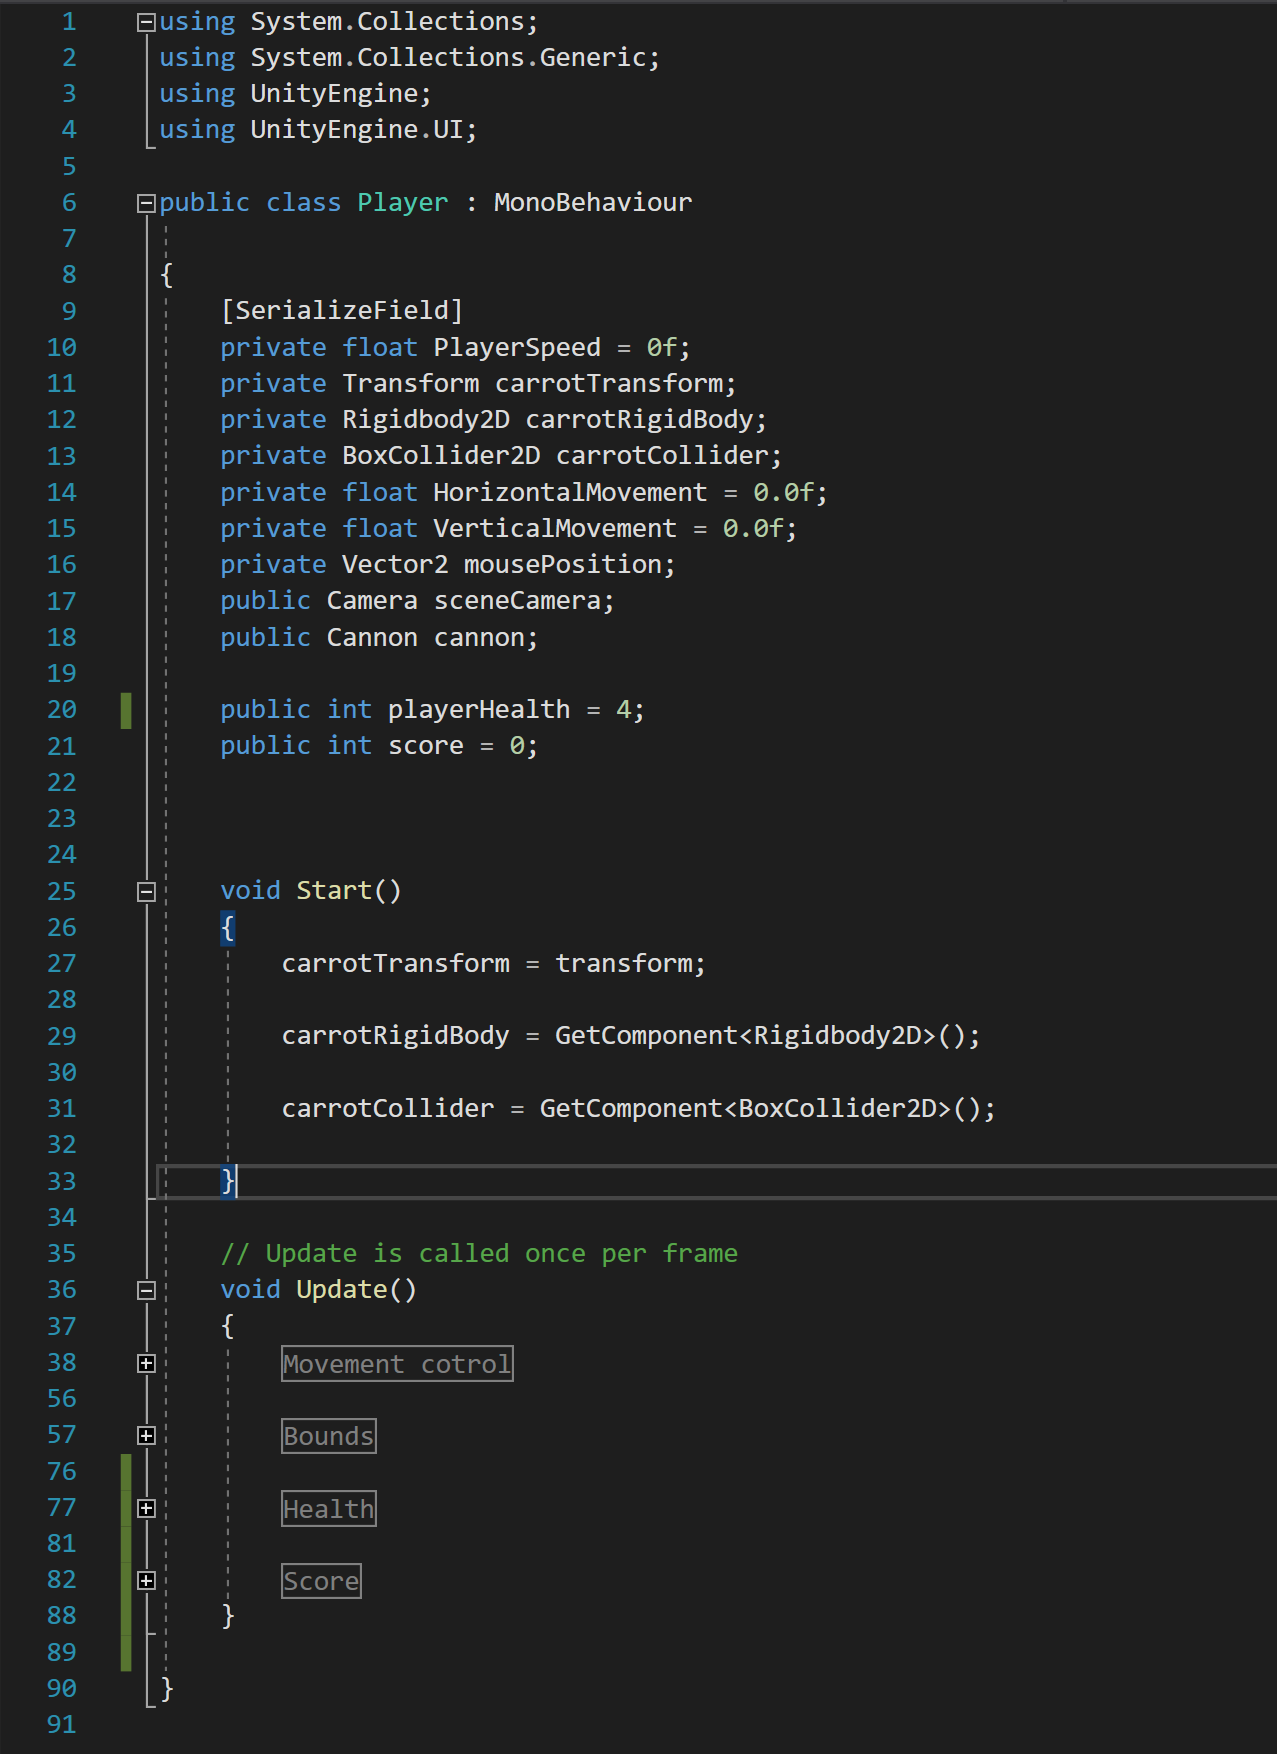Expand the Movement cotrol region

146,1363
